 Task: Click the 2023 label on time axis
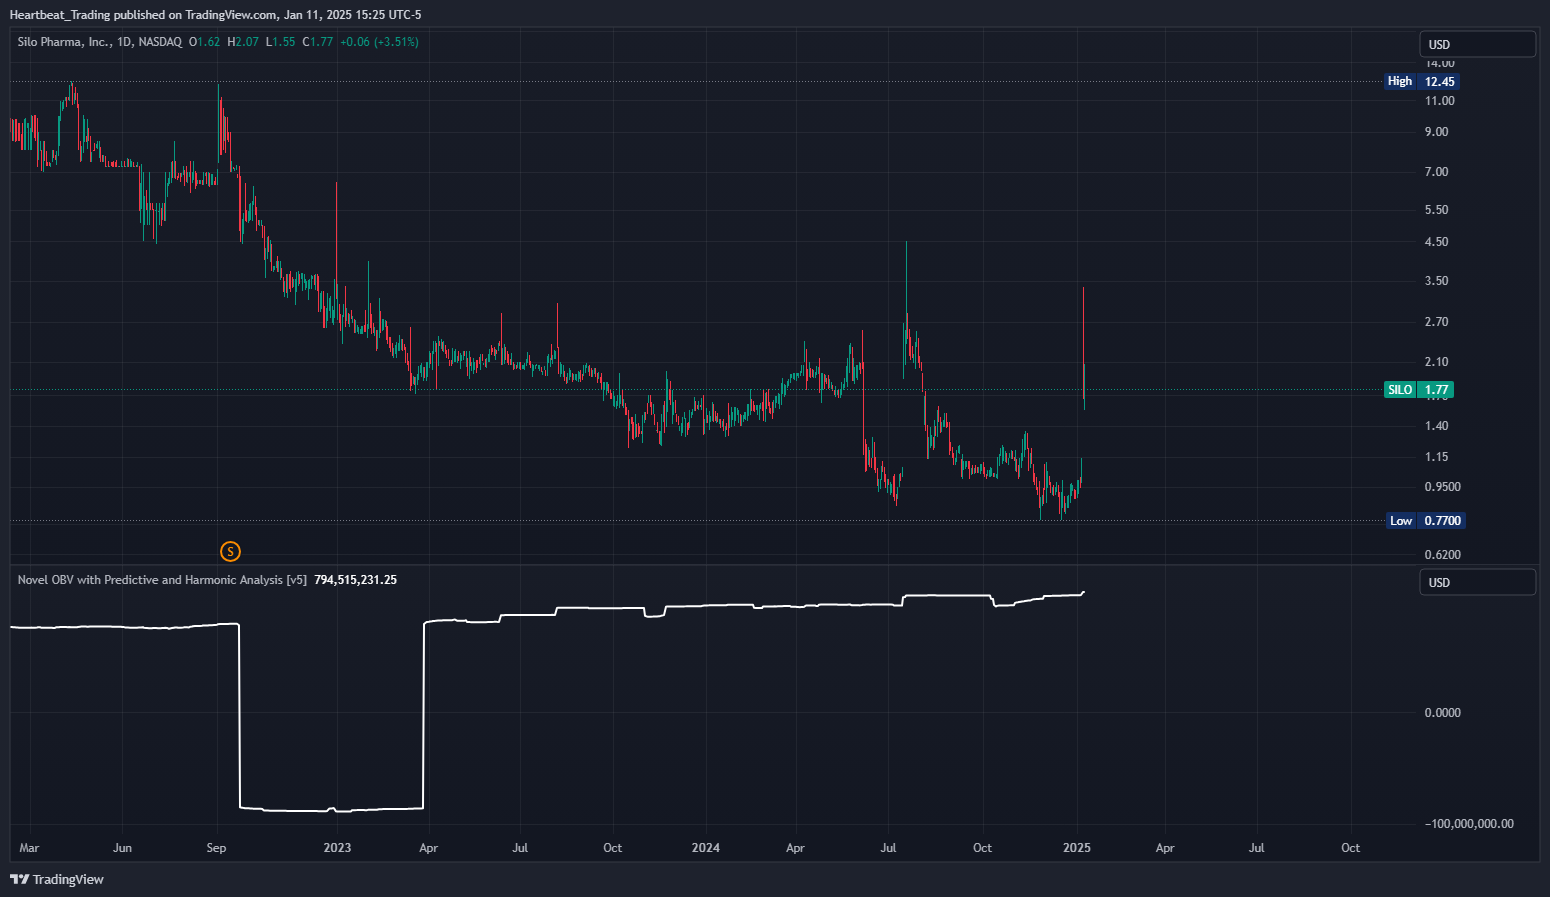pos(337,848)
